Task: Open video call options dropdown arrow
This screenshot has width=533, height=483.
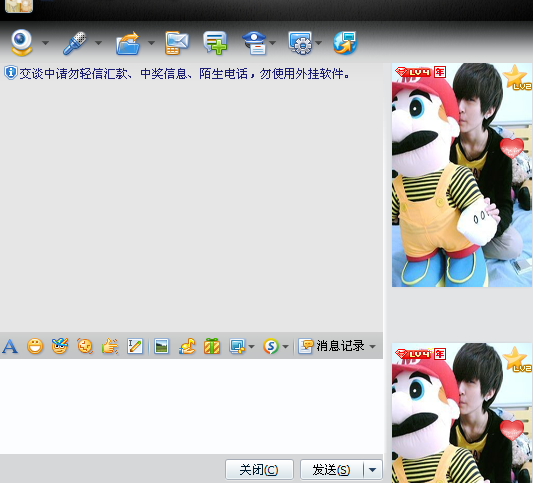Action: (x=45, y=43)
